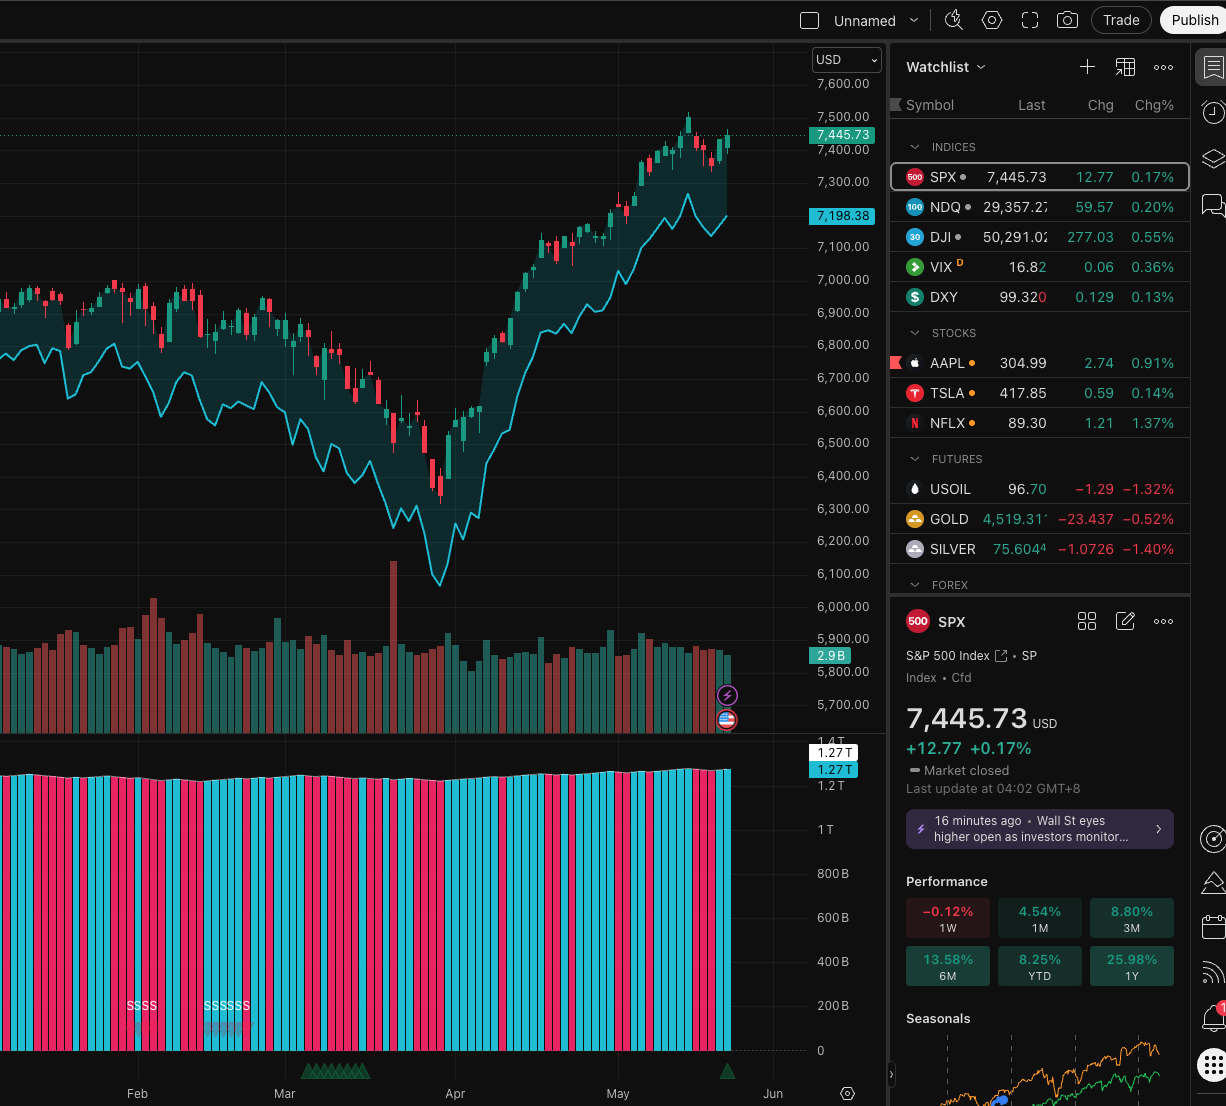Click the Unnamed layout name
The image size is (1226, 1106).
(865, 21)
